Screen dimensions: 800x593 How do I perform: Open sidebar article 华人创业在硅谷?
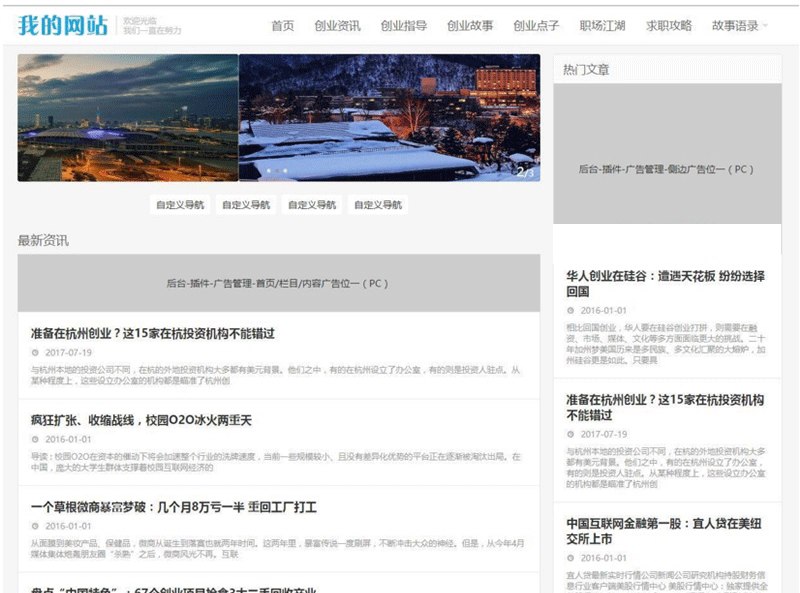click(x=665, y=284)
